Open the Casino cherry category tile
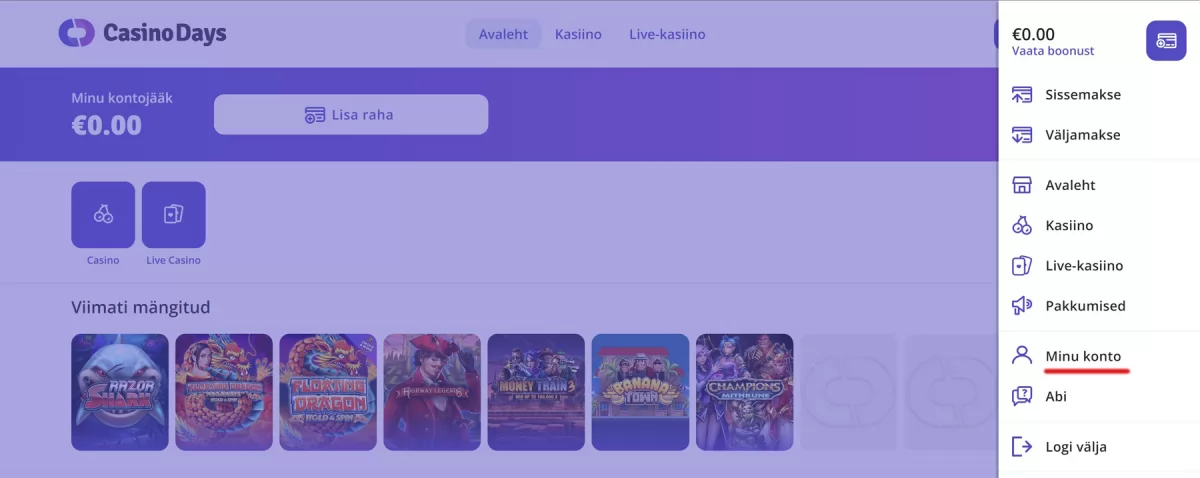The height and width of the screenshot is (478, 1200). (x=103, y=214)
